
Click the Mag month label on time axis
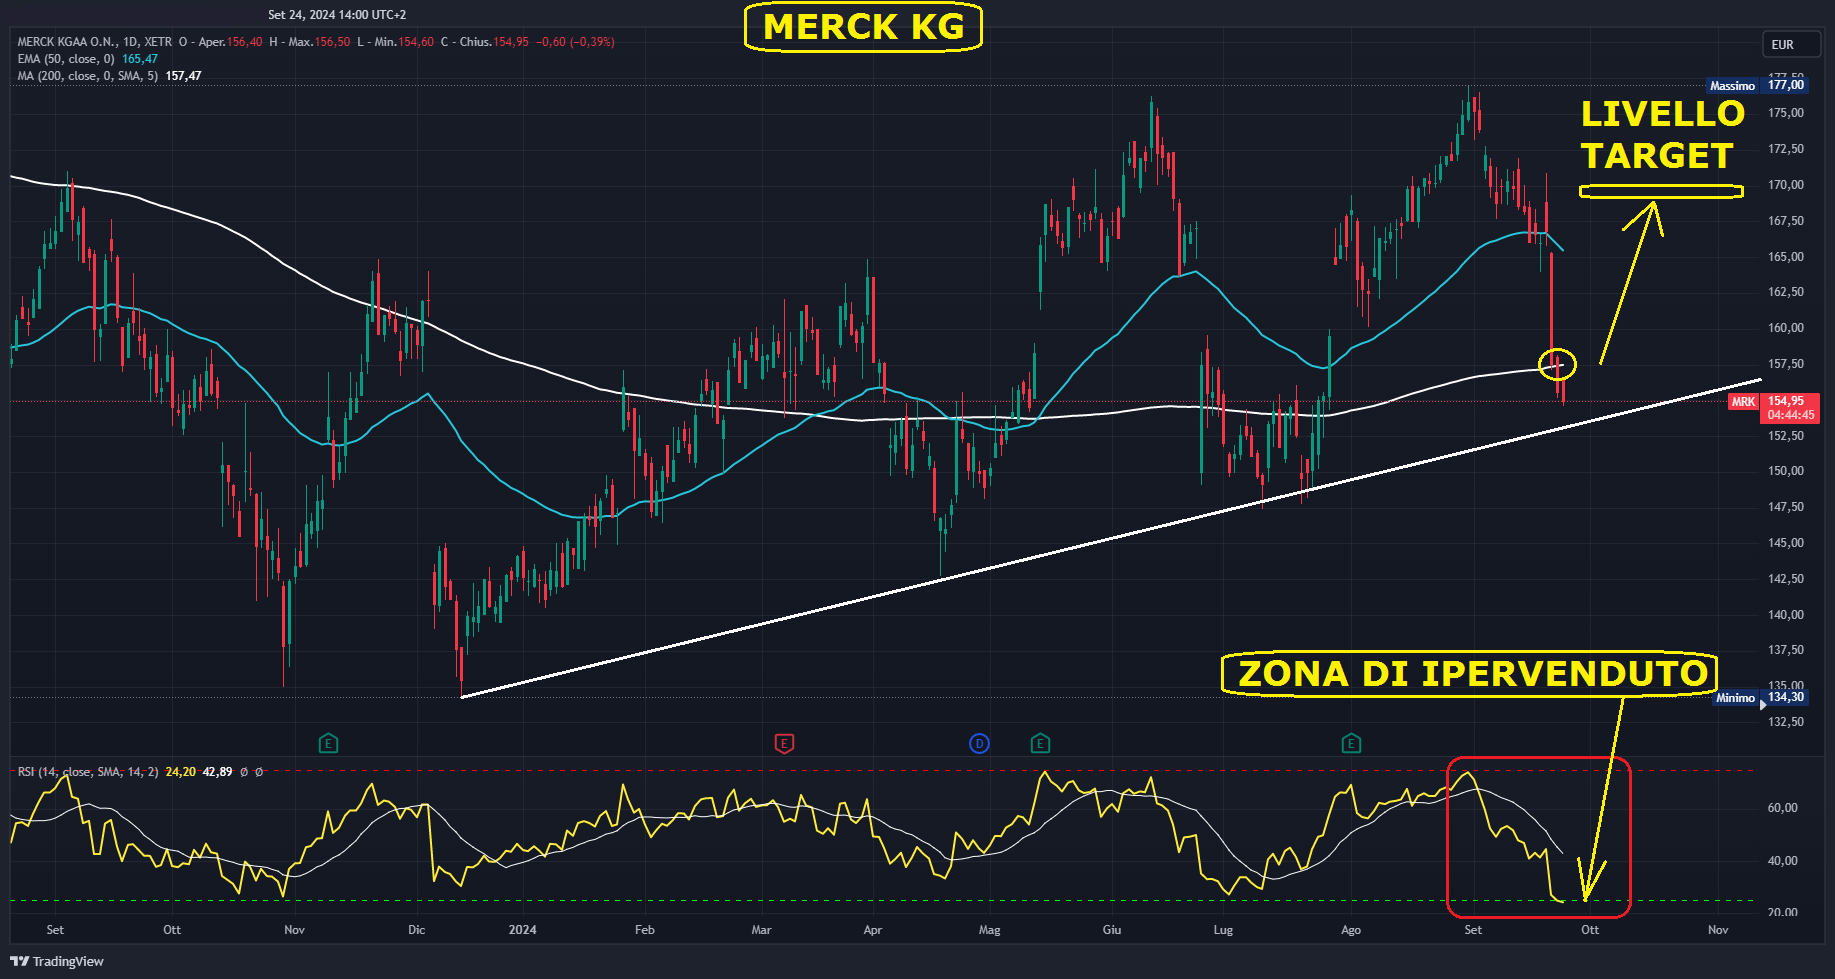pyautogui.click(x=990, y=930)
